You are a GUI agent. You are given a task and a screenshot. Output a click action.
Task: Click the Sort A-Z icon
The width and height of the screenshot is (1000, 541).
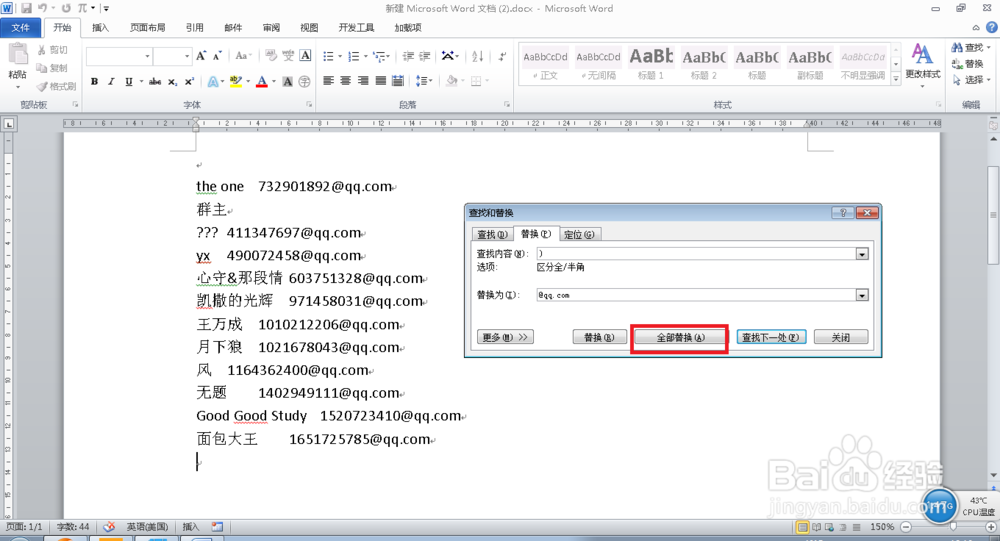click(478, 56)
